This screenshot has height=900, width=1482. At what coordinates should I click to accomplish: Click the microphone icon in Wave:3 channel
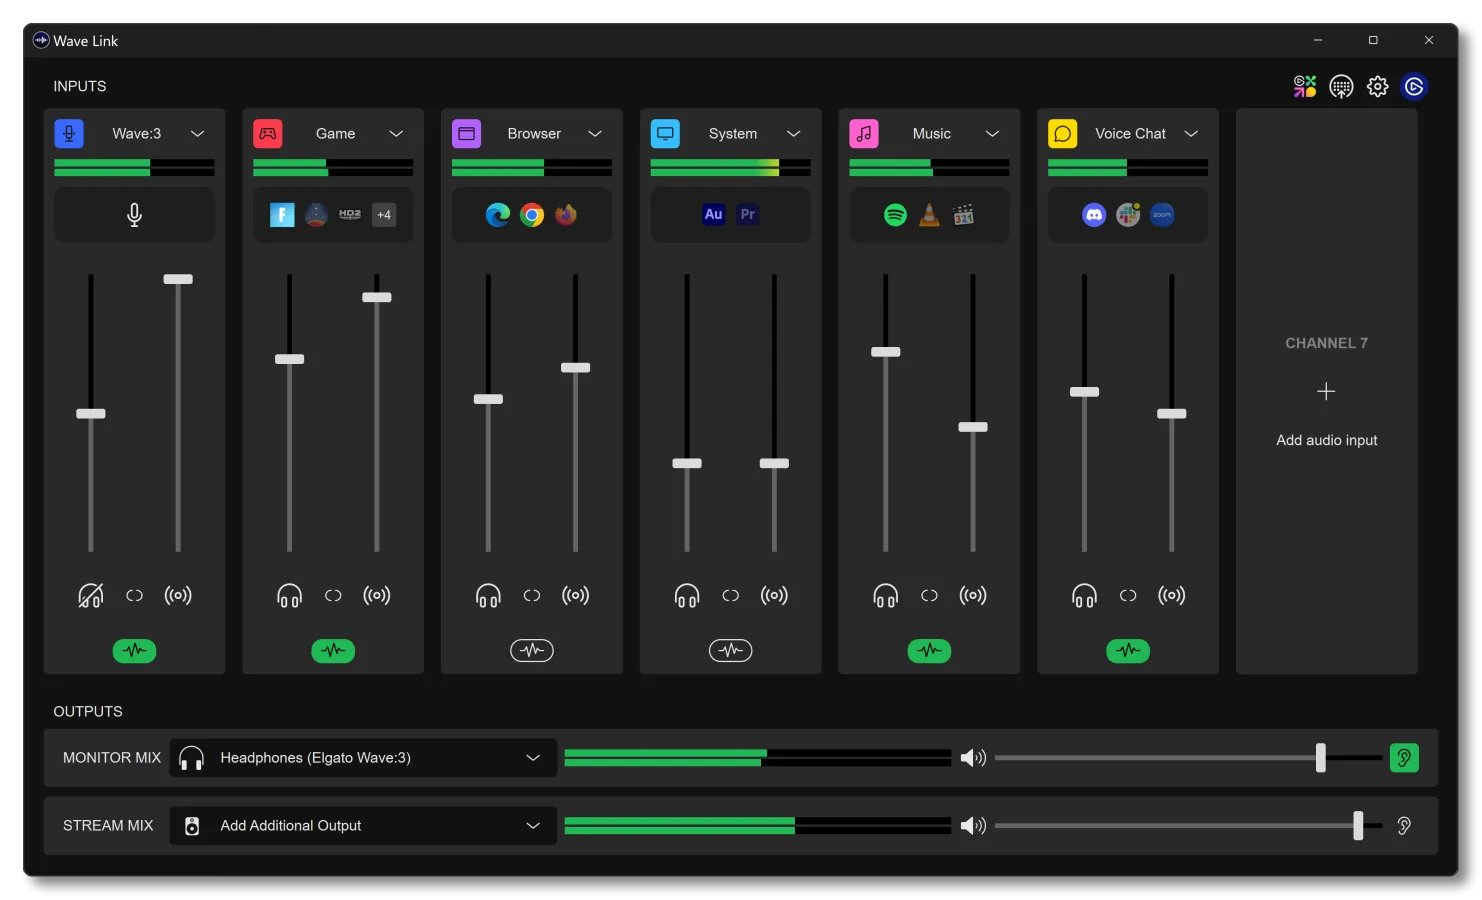click(x=134, y=215)
